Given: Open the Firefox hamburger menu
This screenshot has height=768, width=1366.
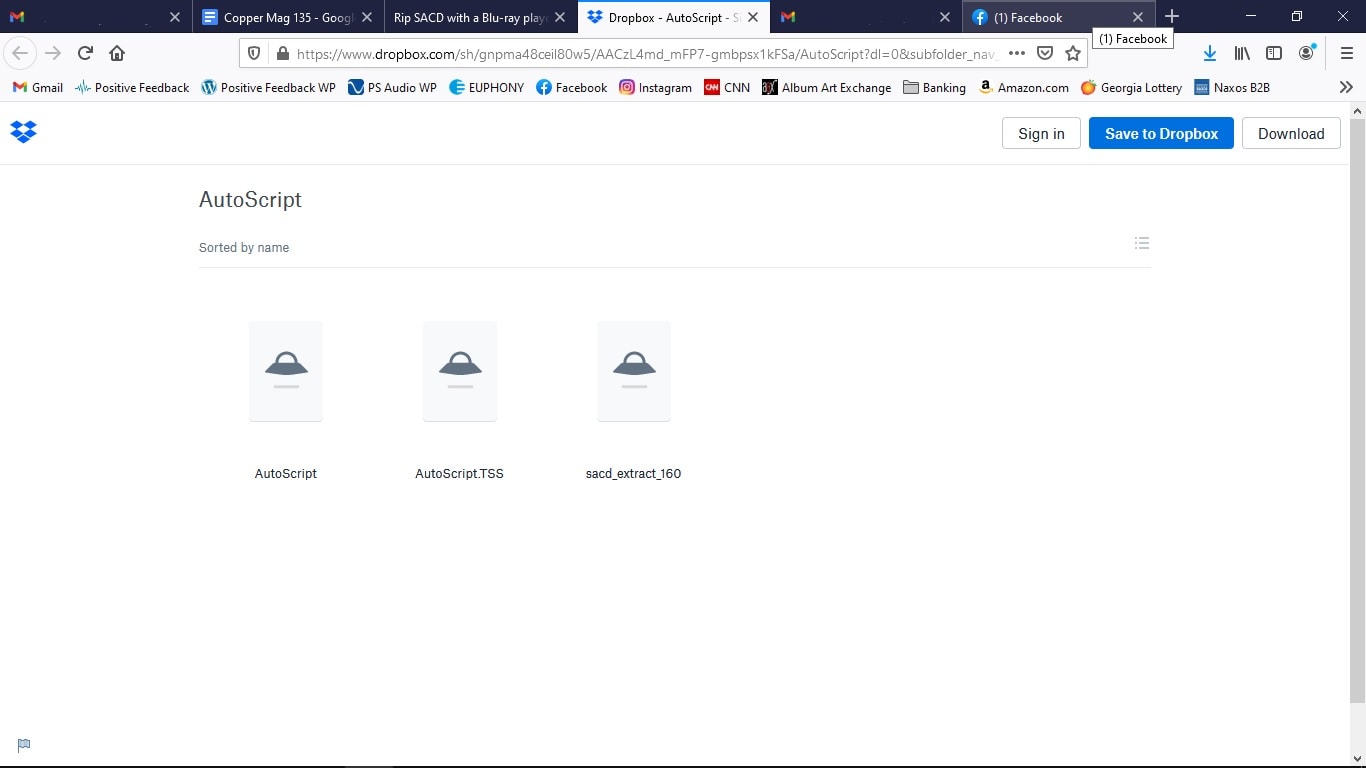Looking at the screenshot, I should [x=1346, y=53].
